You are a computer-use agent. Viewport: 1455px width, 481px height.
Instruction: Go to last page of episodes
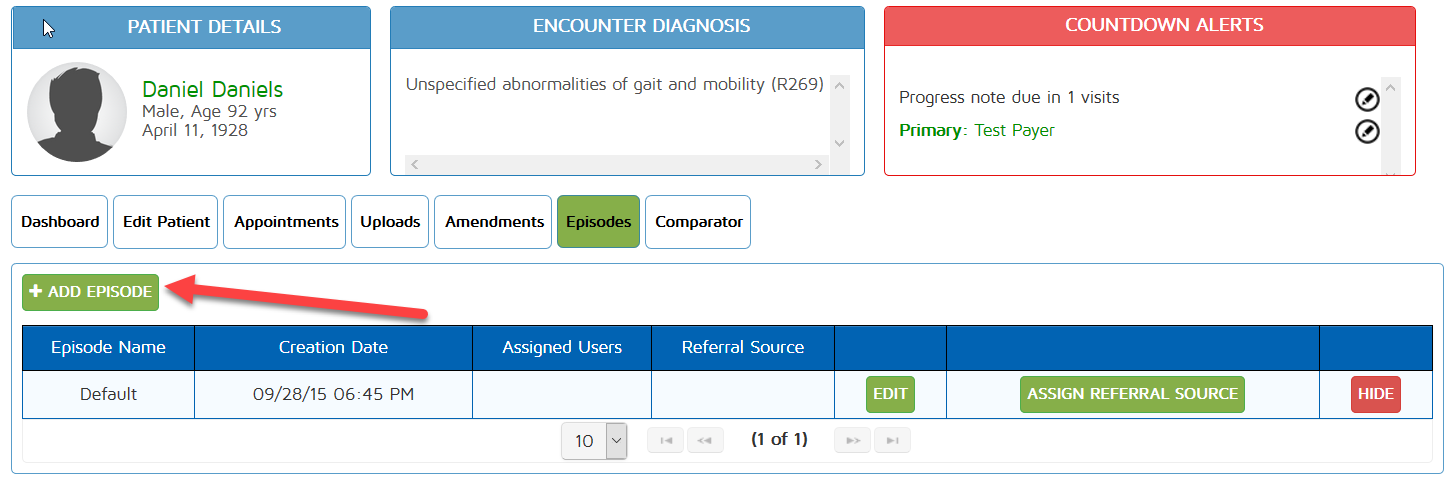pos(892,440)
